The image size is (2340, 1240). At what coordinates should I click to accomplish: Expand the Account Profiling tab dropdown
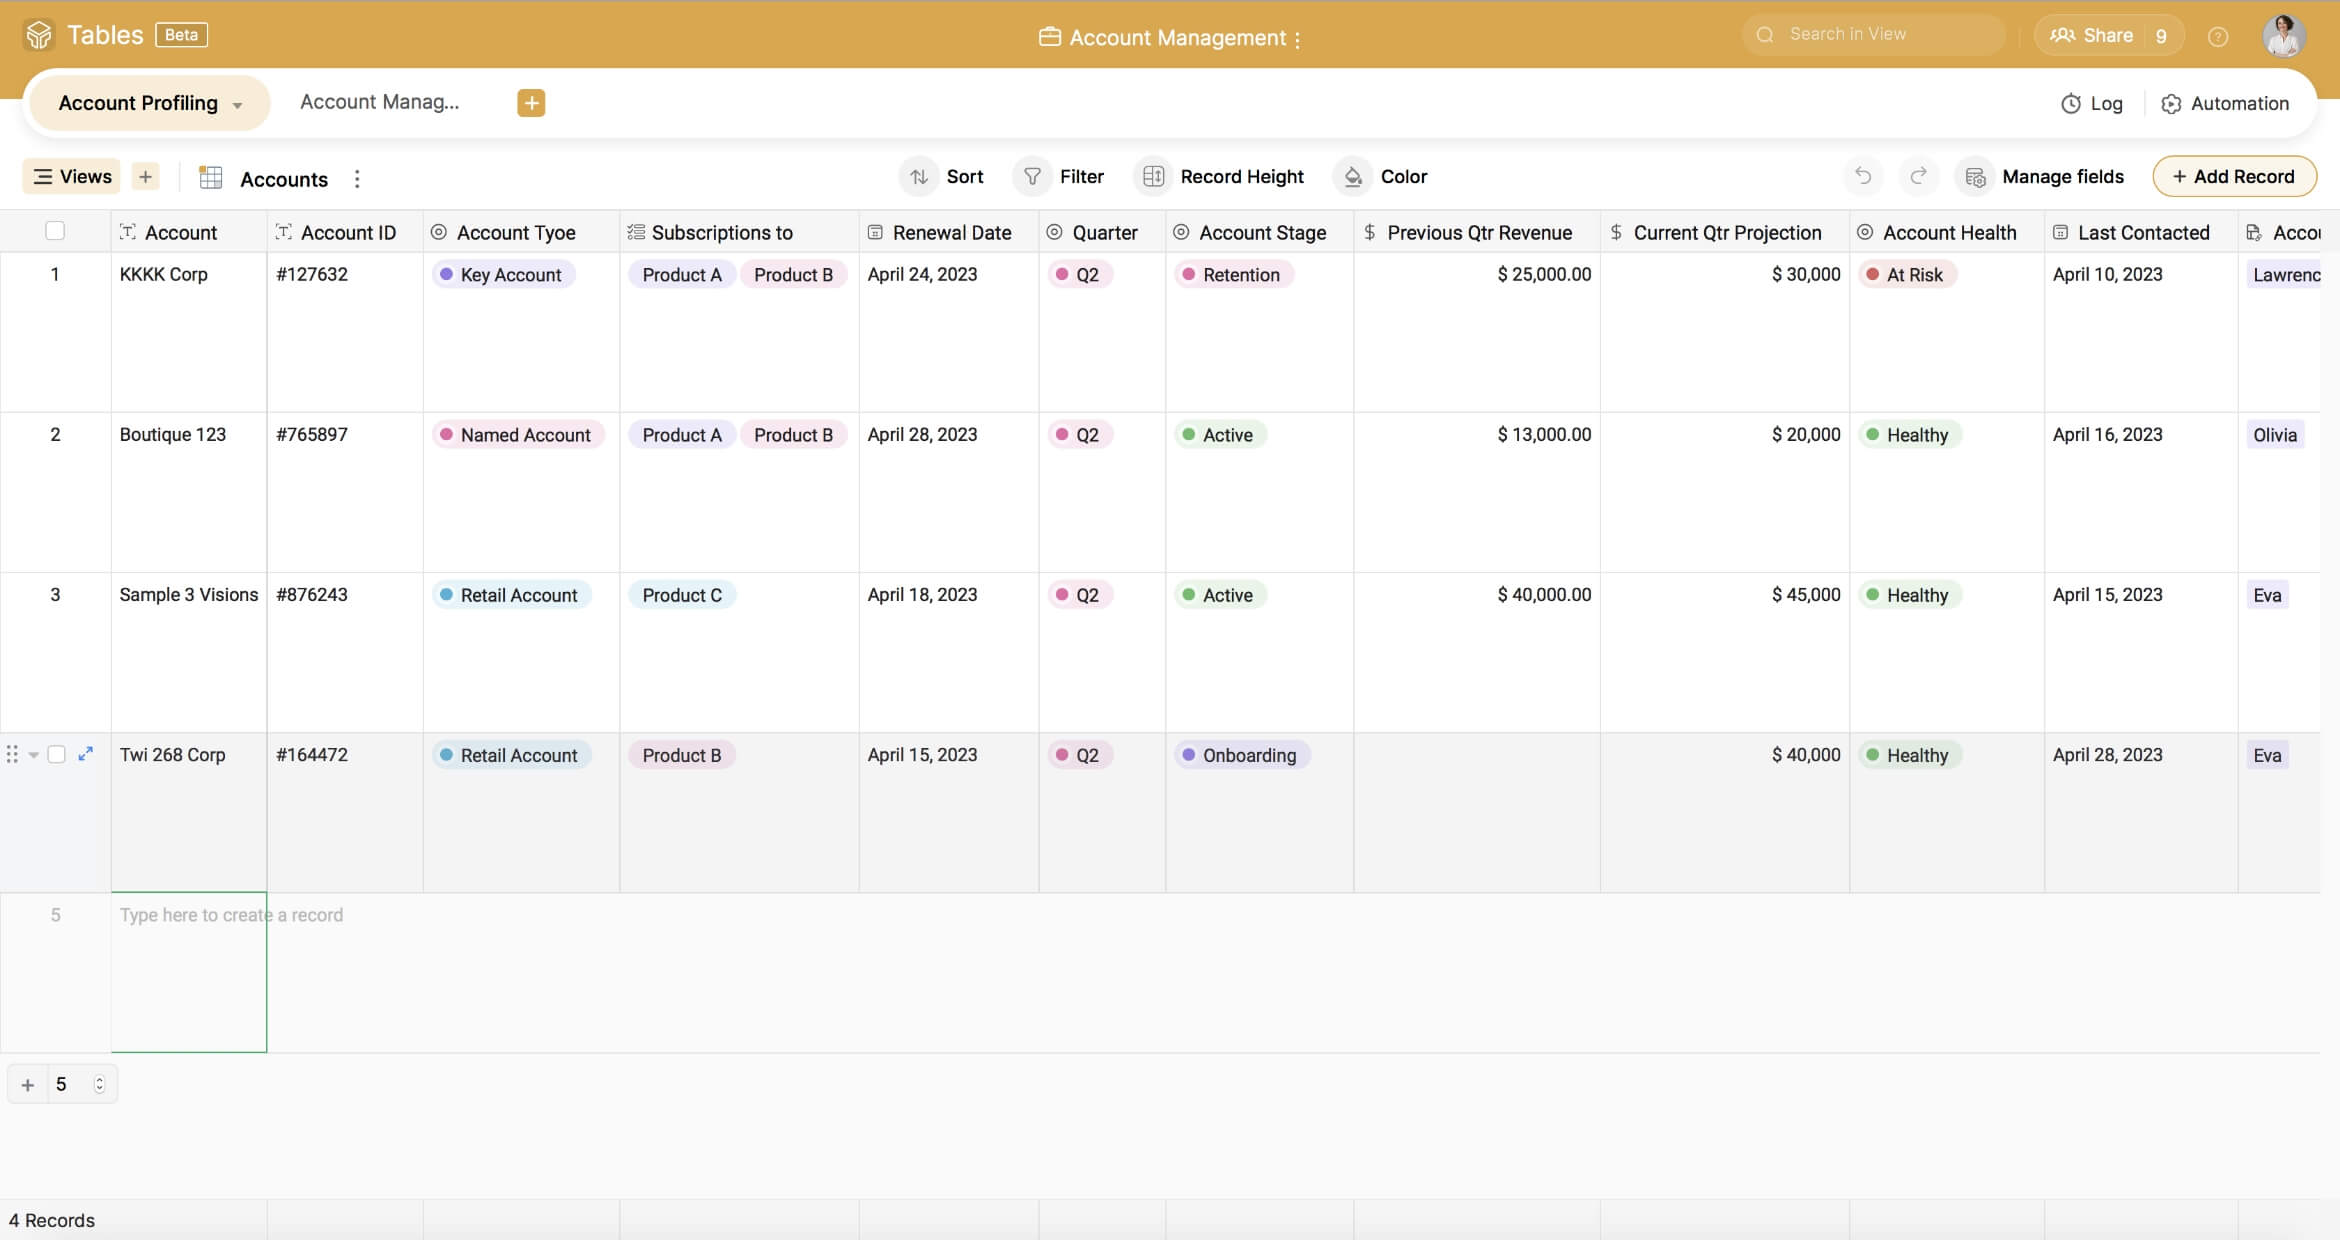click(x=237, y=105)
